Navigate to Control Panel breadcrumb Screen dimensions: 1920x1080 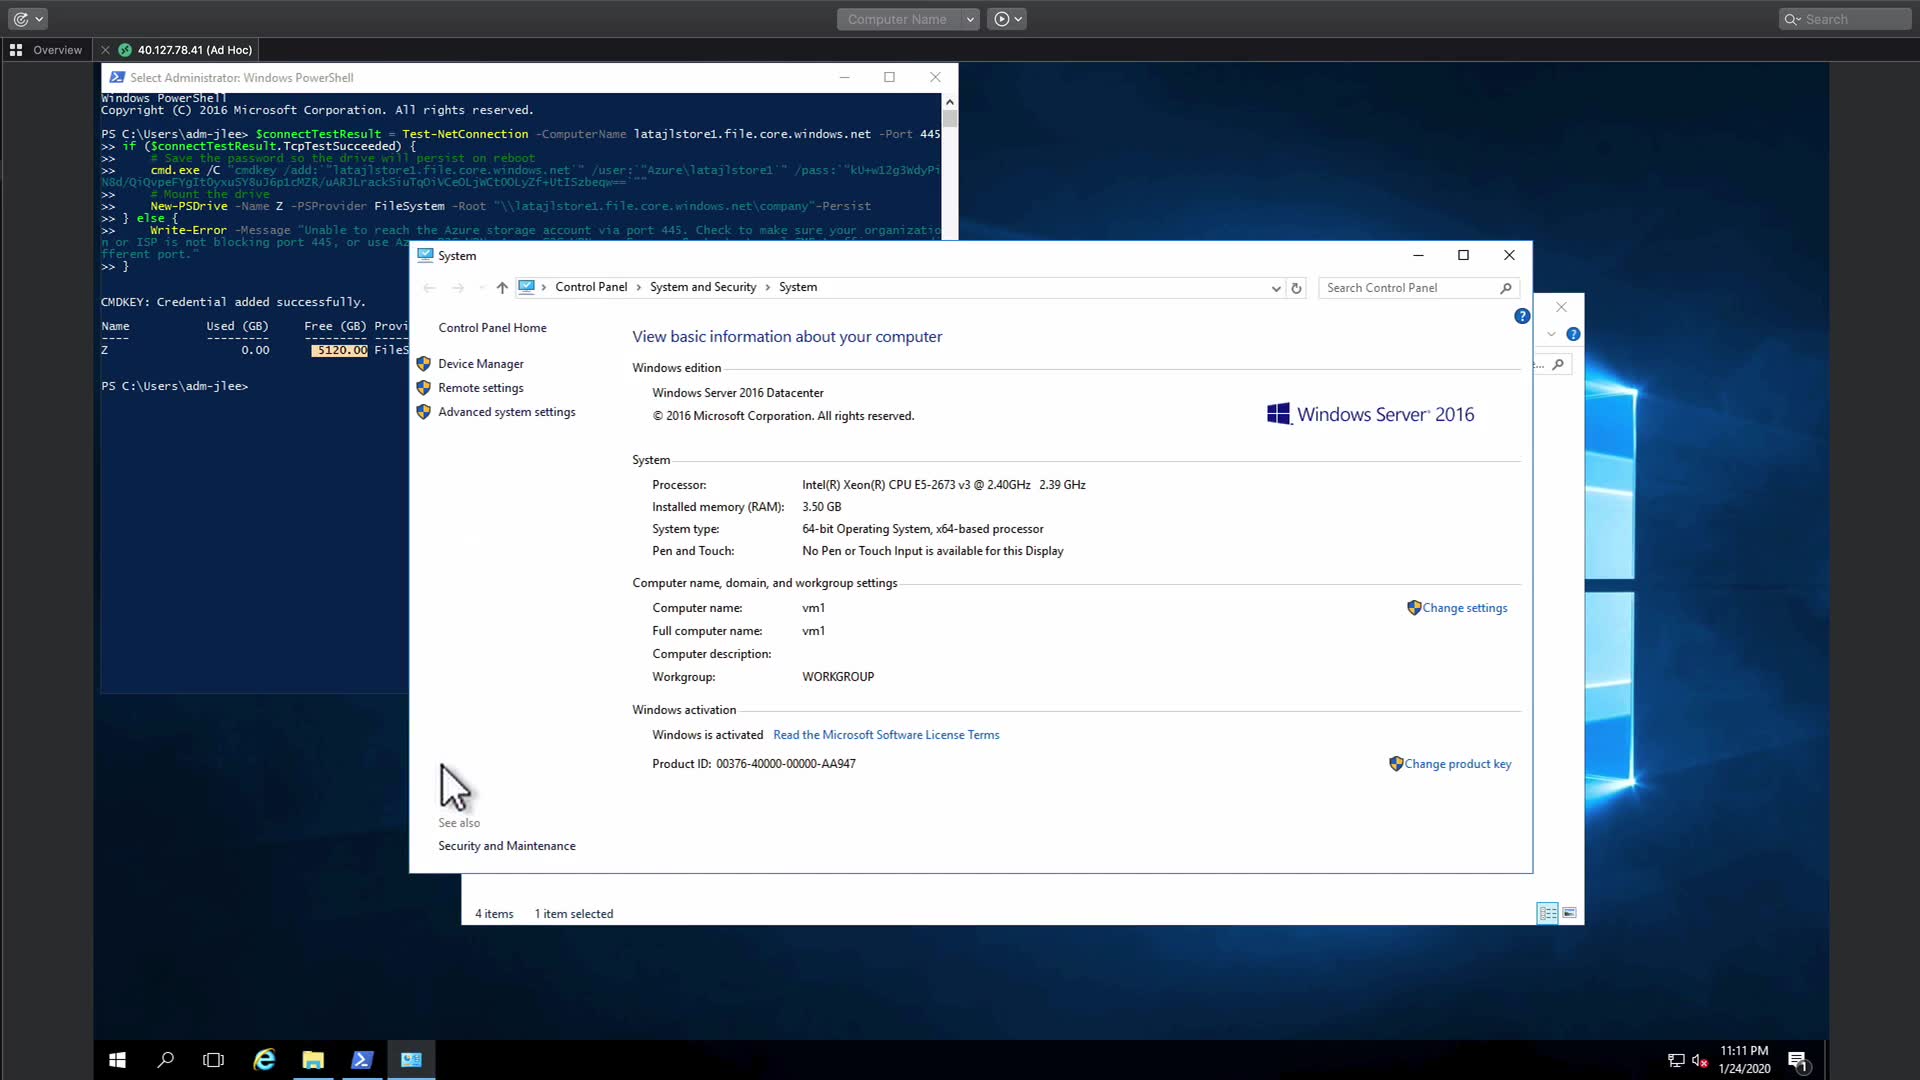pos(591,287)
